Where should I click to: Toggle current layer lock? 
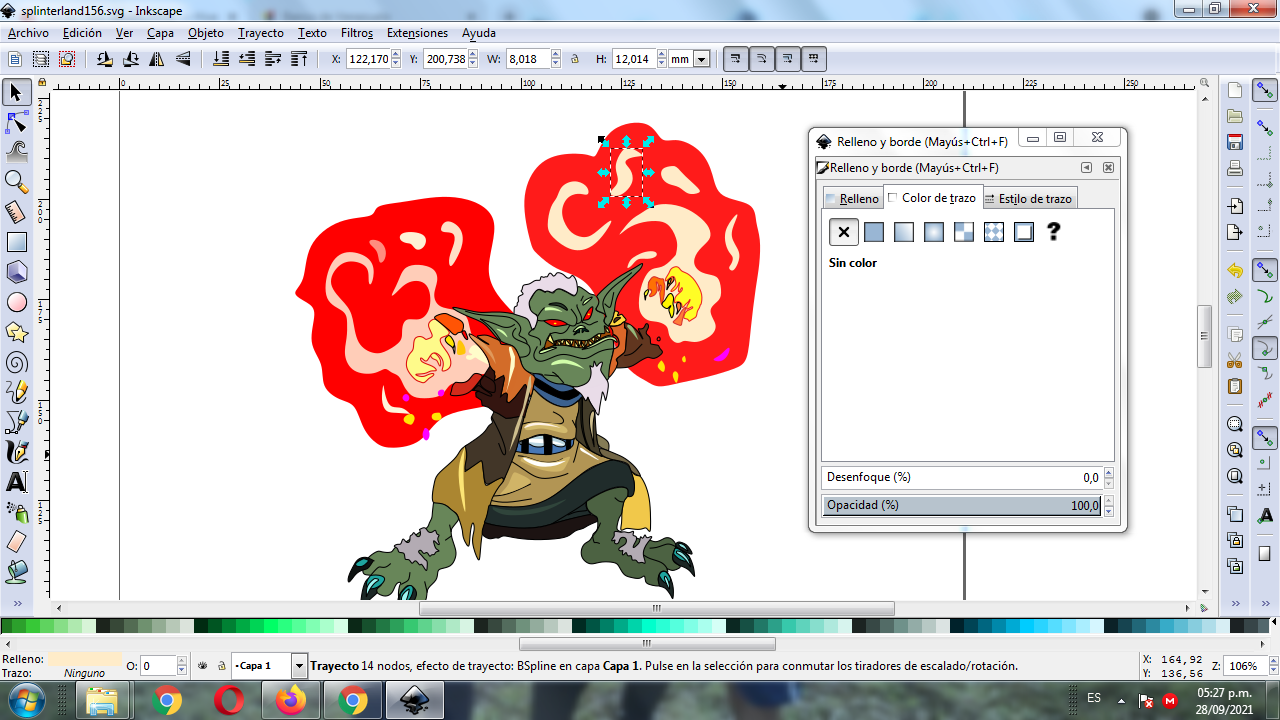(220, 665)
